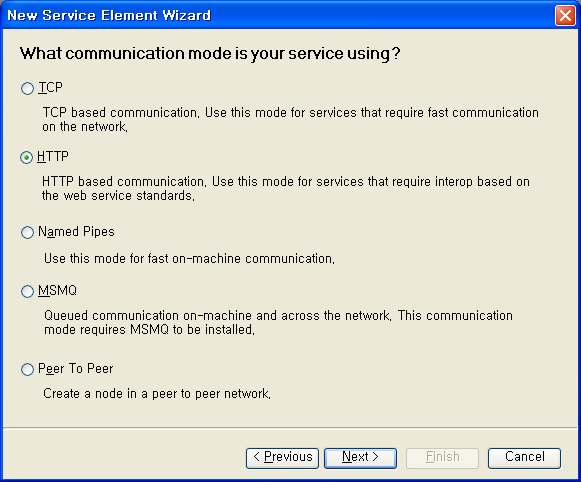This screenshot has width=581, height=482.
Task: Click the HTTP label text
Action: [x=53, y=157]
